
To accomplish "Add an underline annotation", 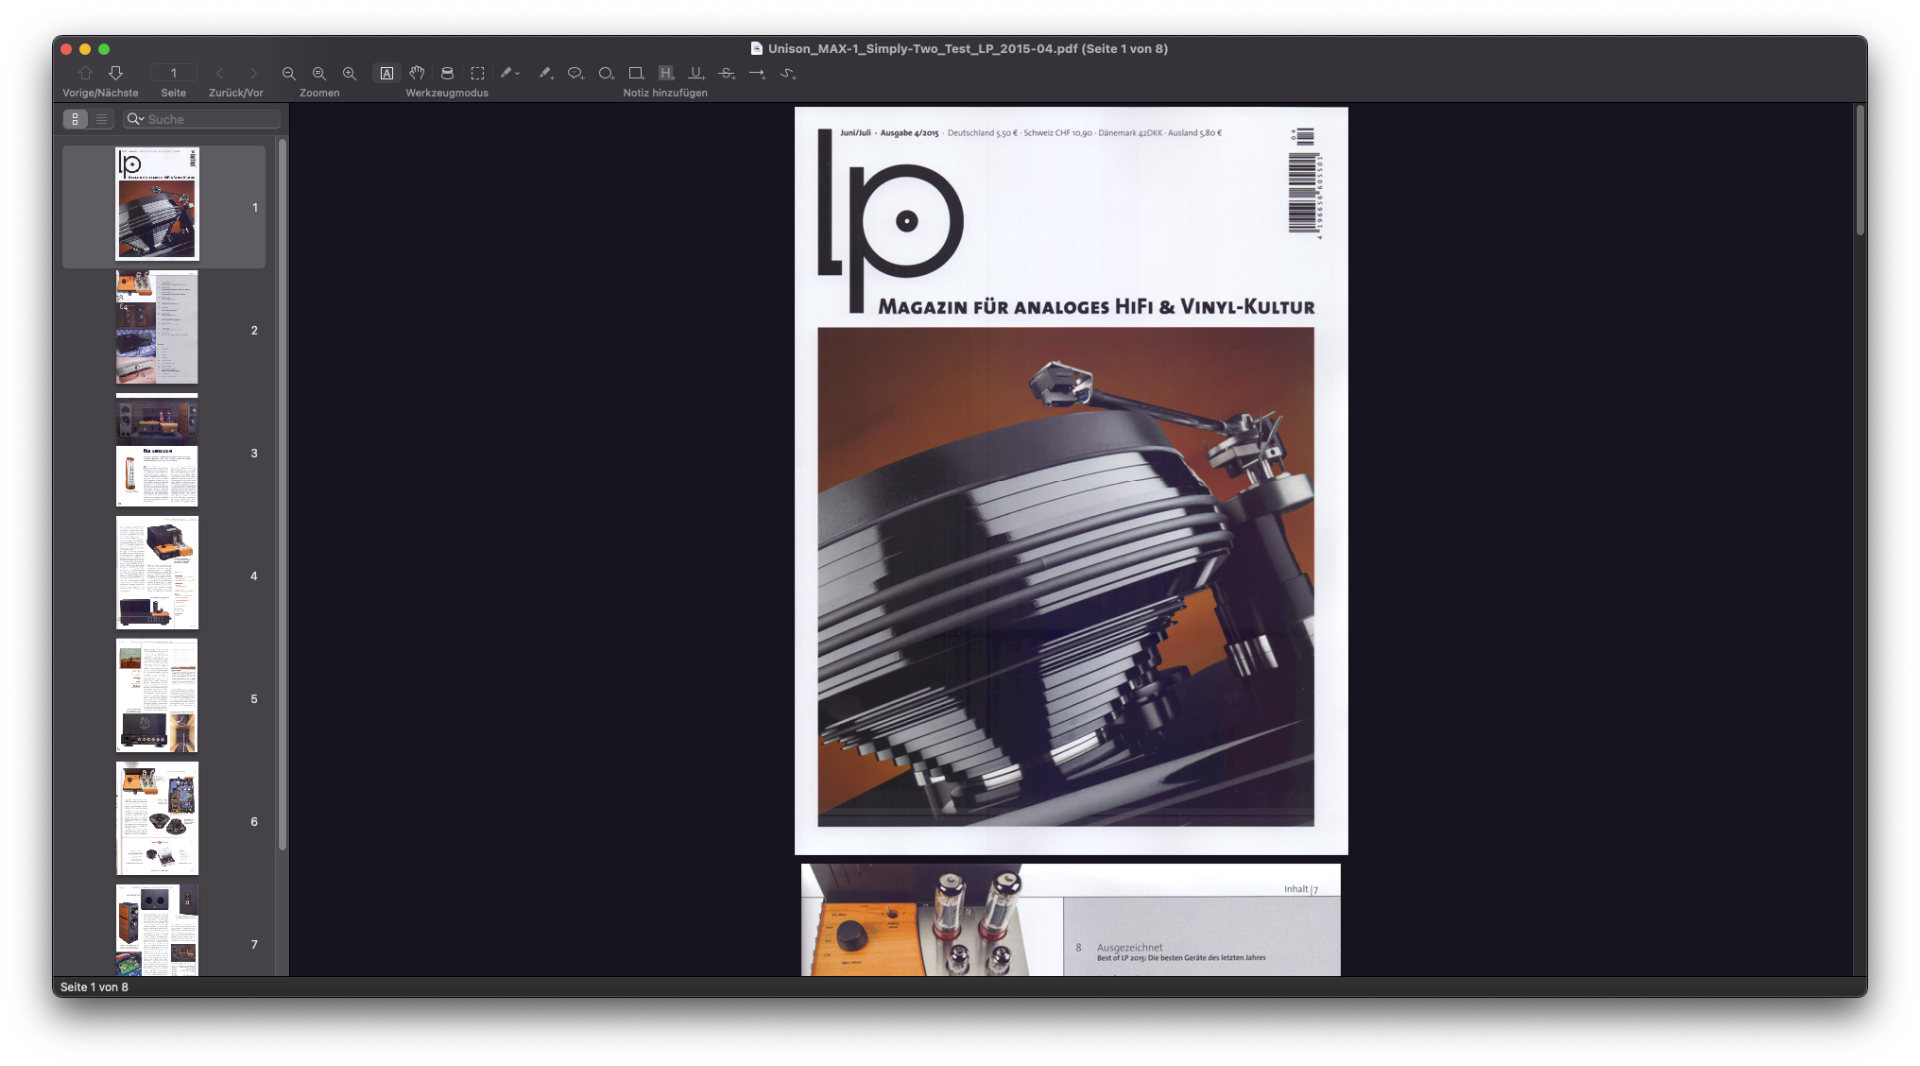I will coord(696,73).
